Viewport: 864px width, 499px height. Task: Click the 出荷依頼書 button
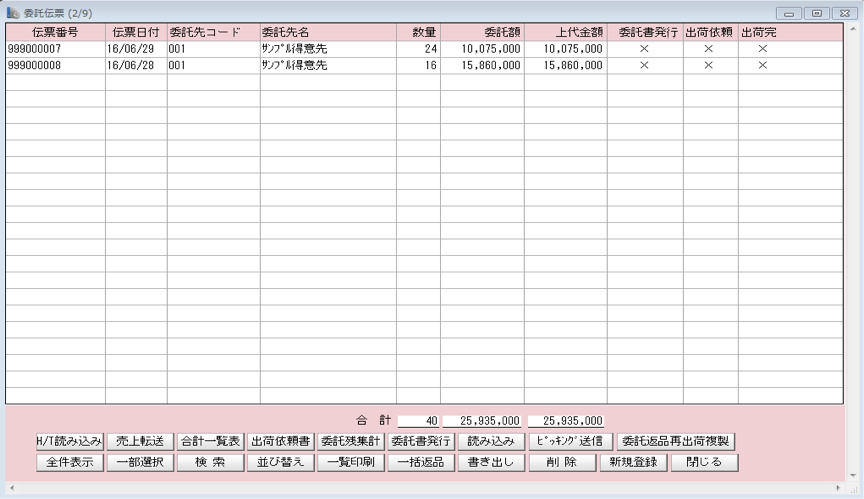click(x=281, y=441)
